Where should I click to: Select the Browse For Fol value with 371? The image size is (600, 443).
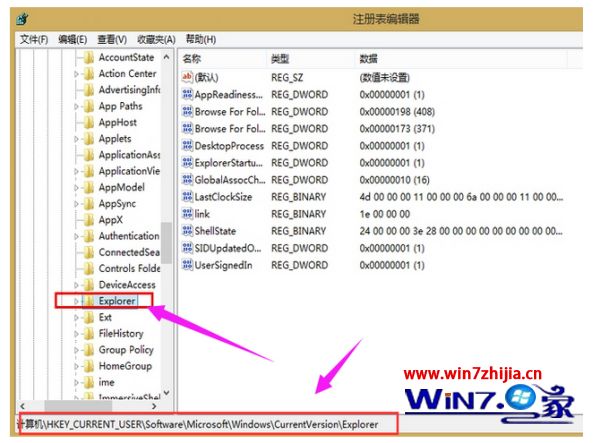pyautogui.click(x=230, y=129)
